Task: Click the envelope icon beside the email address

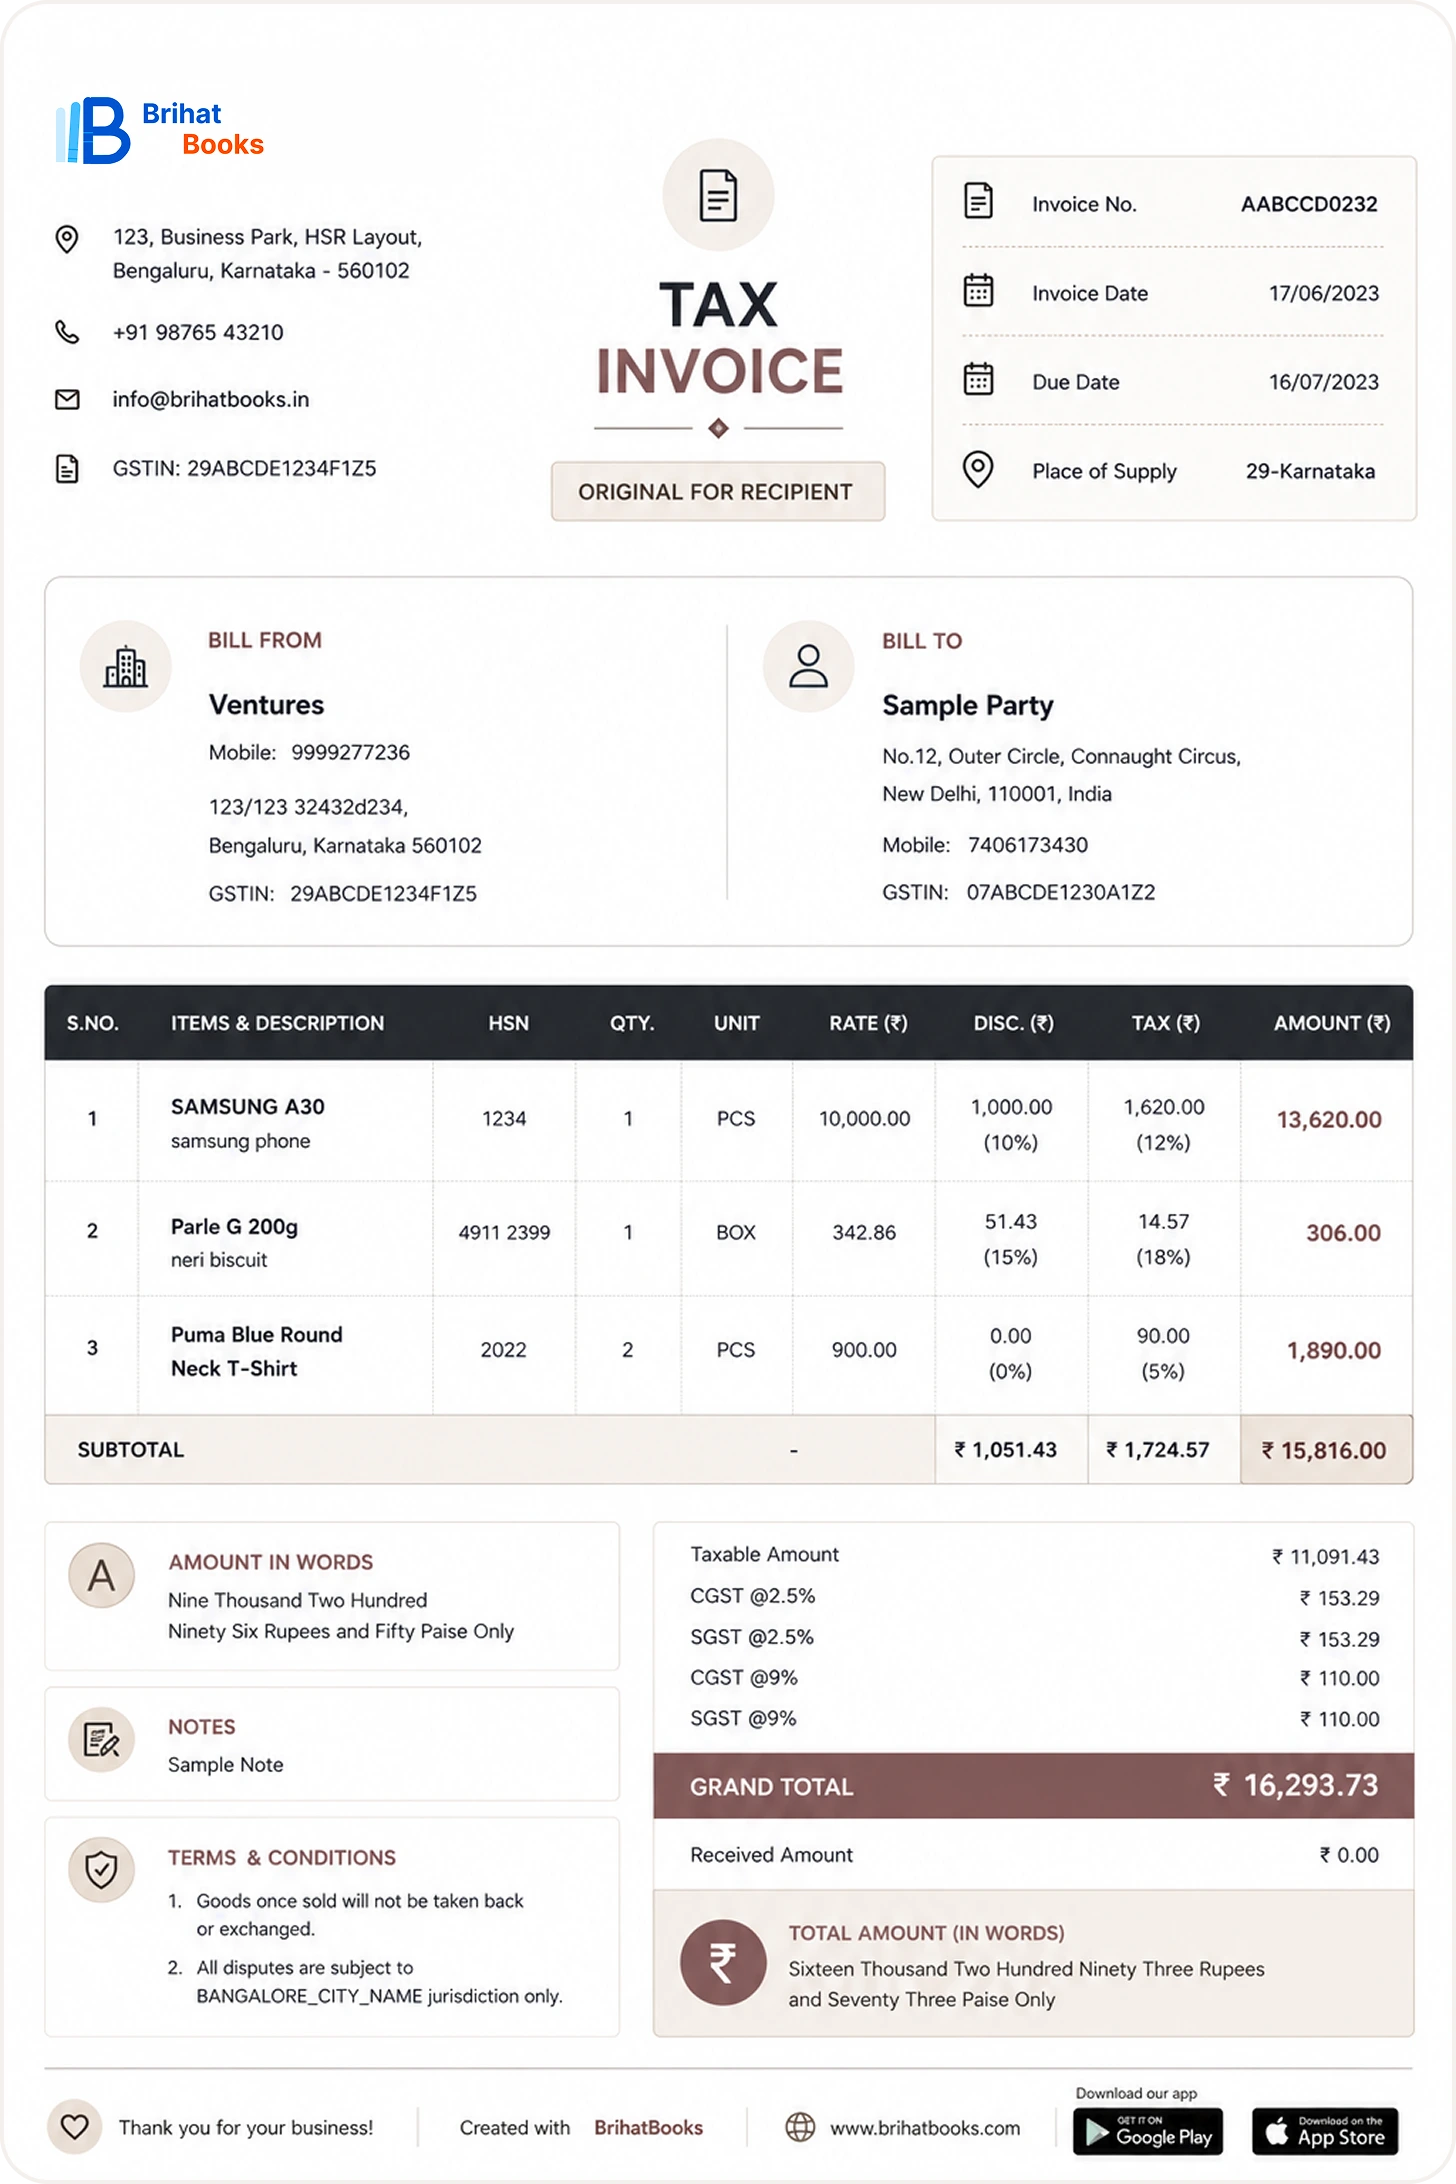Action: pos(67,400)
